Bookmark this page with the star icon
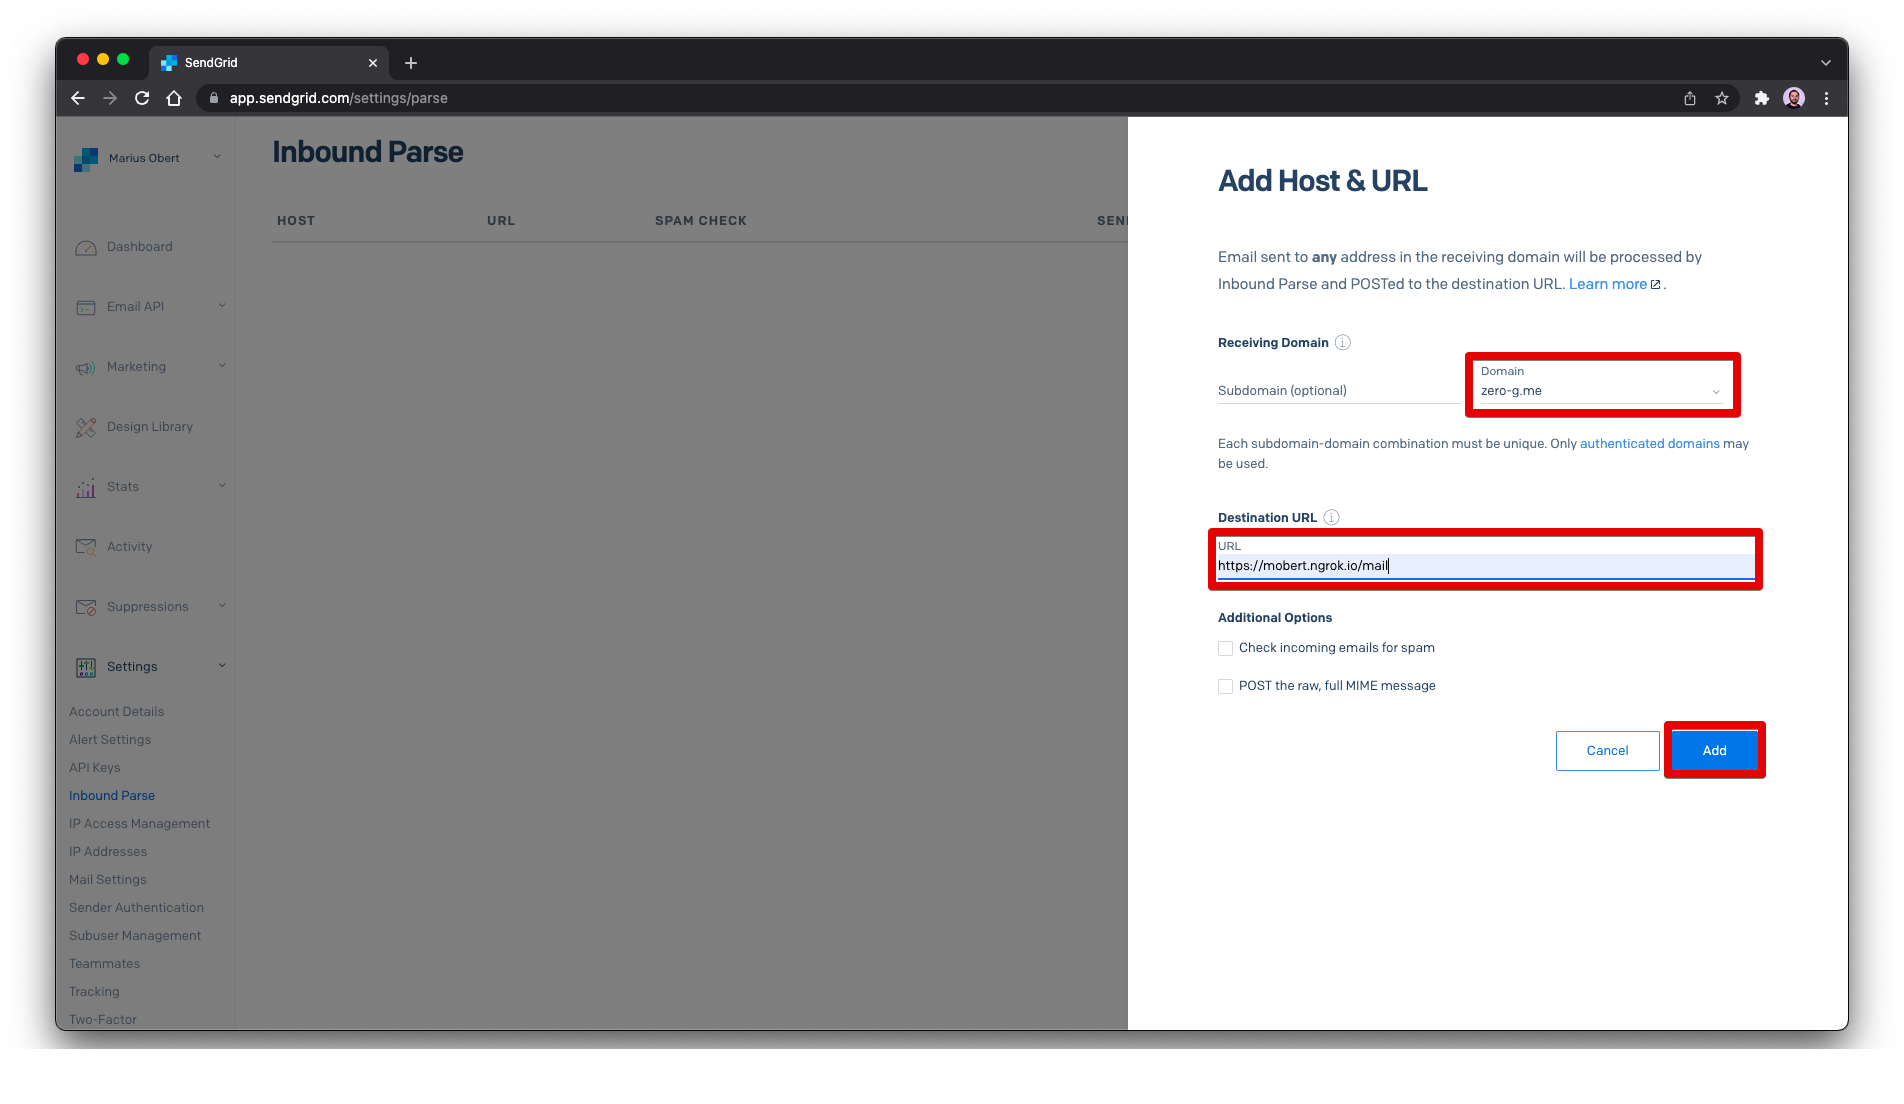1904x1104 pixels. 1722,98
